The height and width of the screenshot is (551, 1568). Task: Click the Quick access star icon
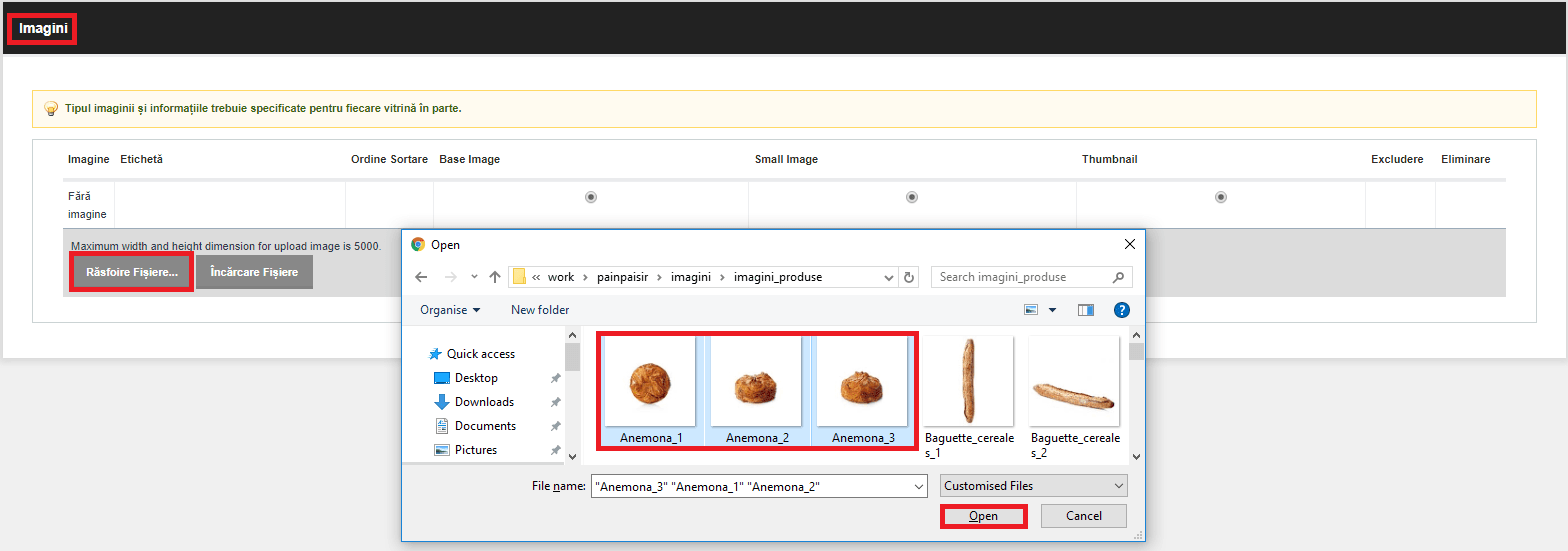[x=435, y=354]
